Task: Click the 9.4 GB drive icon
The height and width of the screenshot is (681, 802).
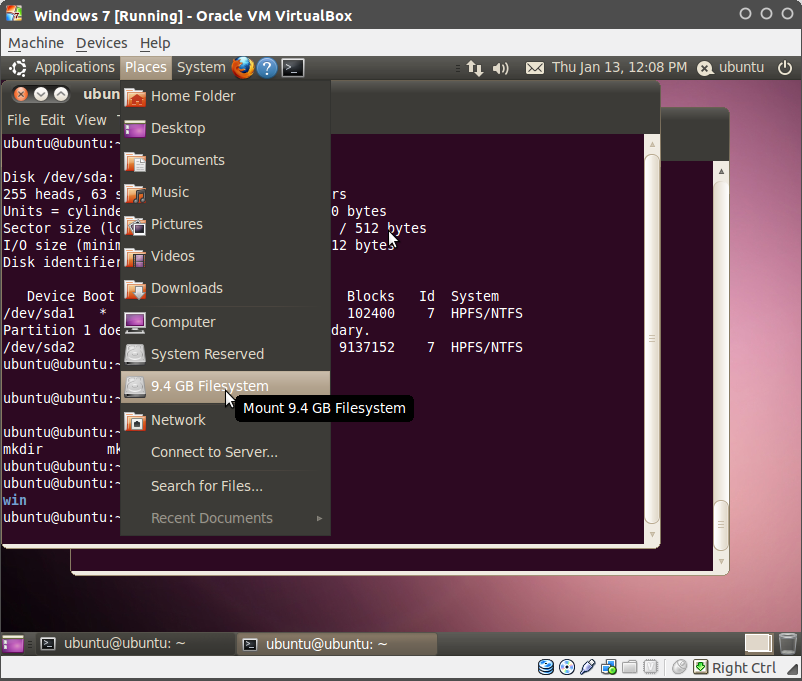Action: (135, 387)
